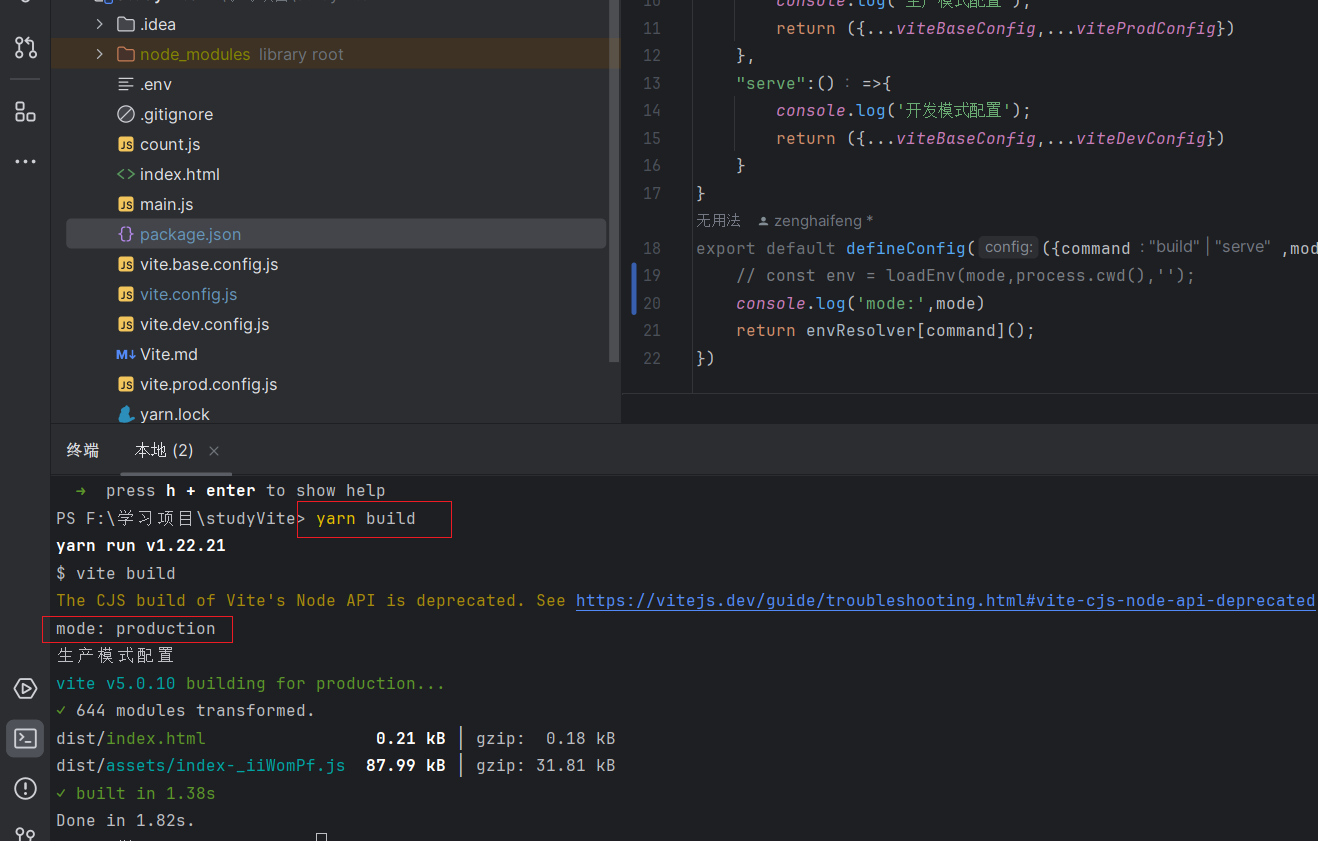Image resolution: width=1318 pixels, height=841 pixels.
Task: Open vite.prod.config.js in the project tree
Action: (x=208, y=384)
